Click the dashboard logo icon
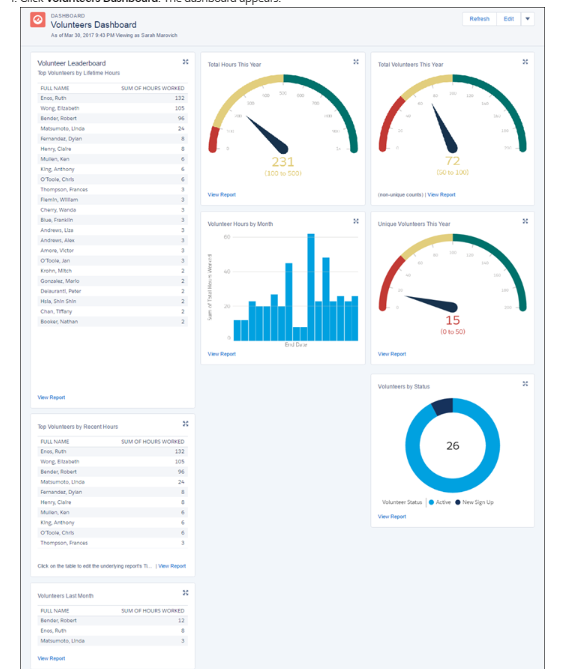The width and height of the screenshot is (571, 669). [38, 20]
